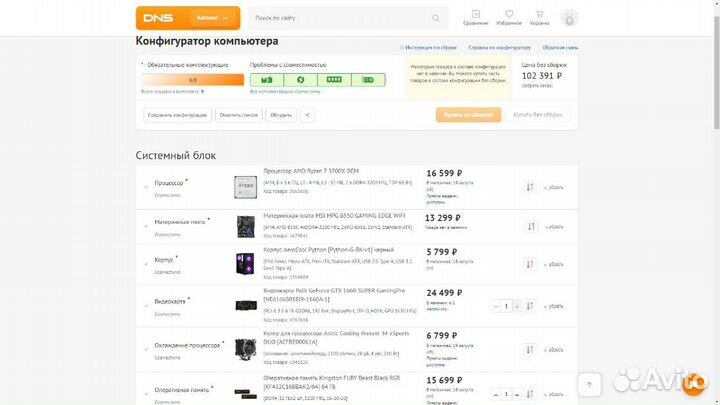Open the DNS home logo
The height and width of the screenshot is (405, 720).
pyautogui.click(x=158, y=18)
